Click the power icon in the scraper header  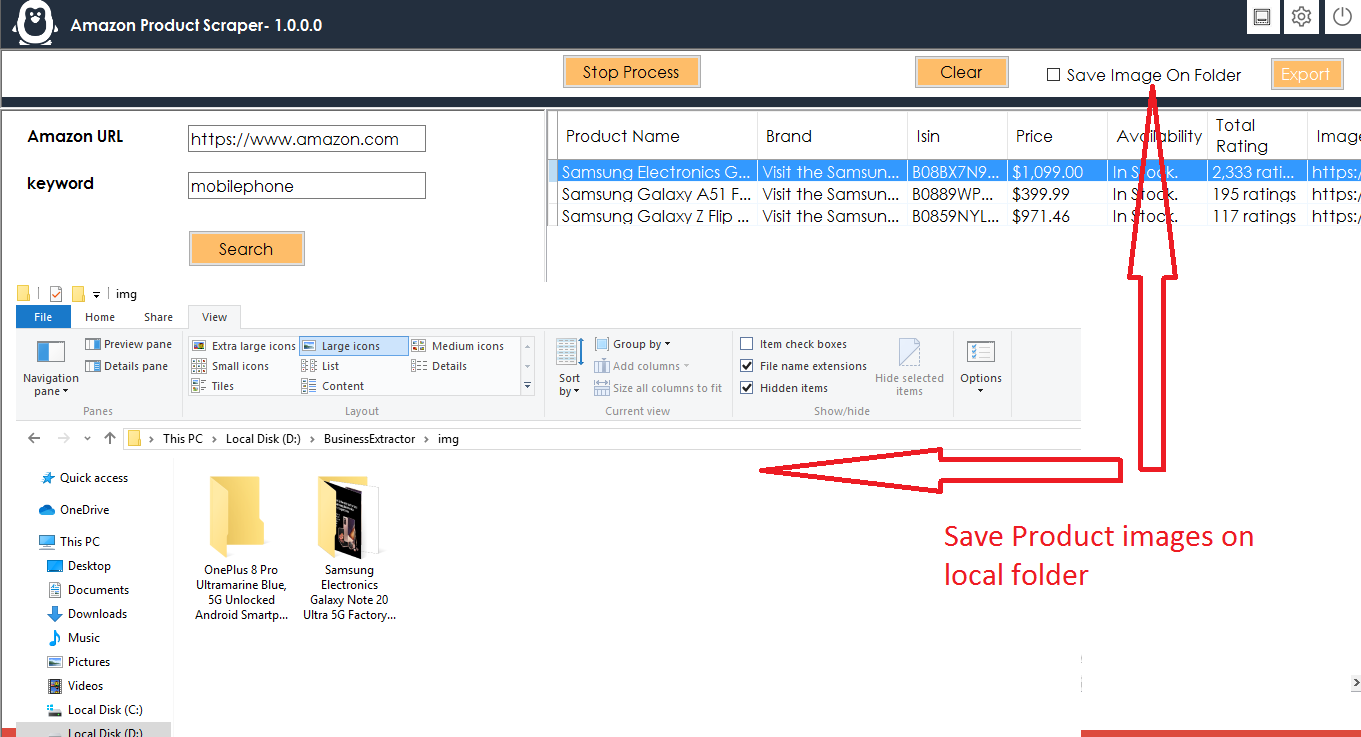point(1342,17)
